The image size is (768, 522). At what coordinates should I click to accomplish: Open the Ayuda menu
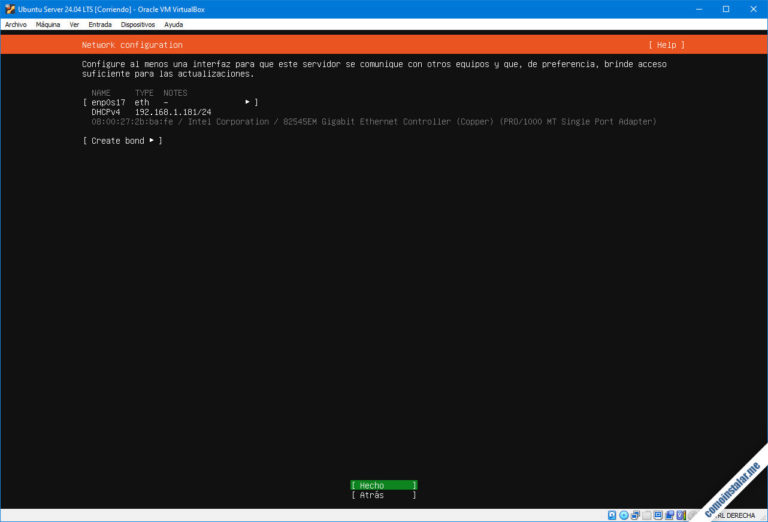173,24
